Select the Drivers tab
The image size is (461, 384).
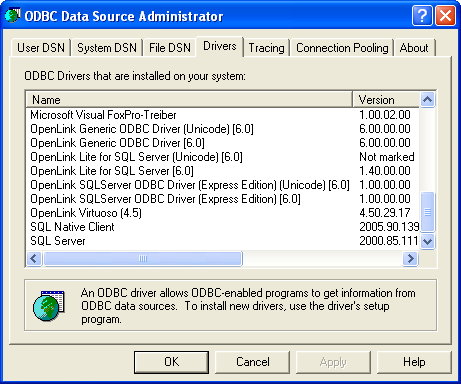(x=220, y=46)
